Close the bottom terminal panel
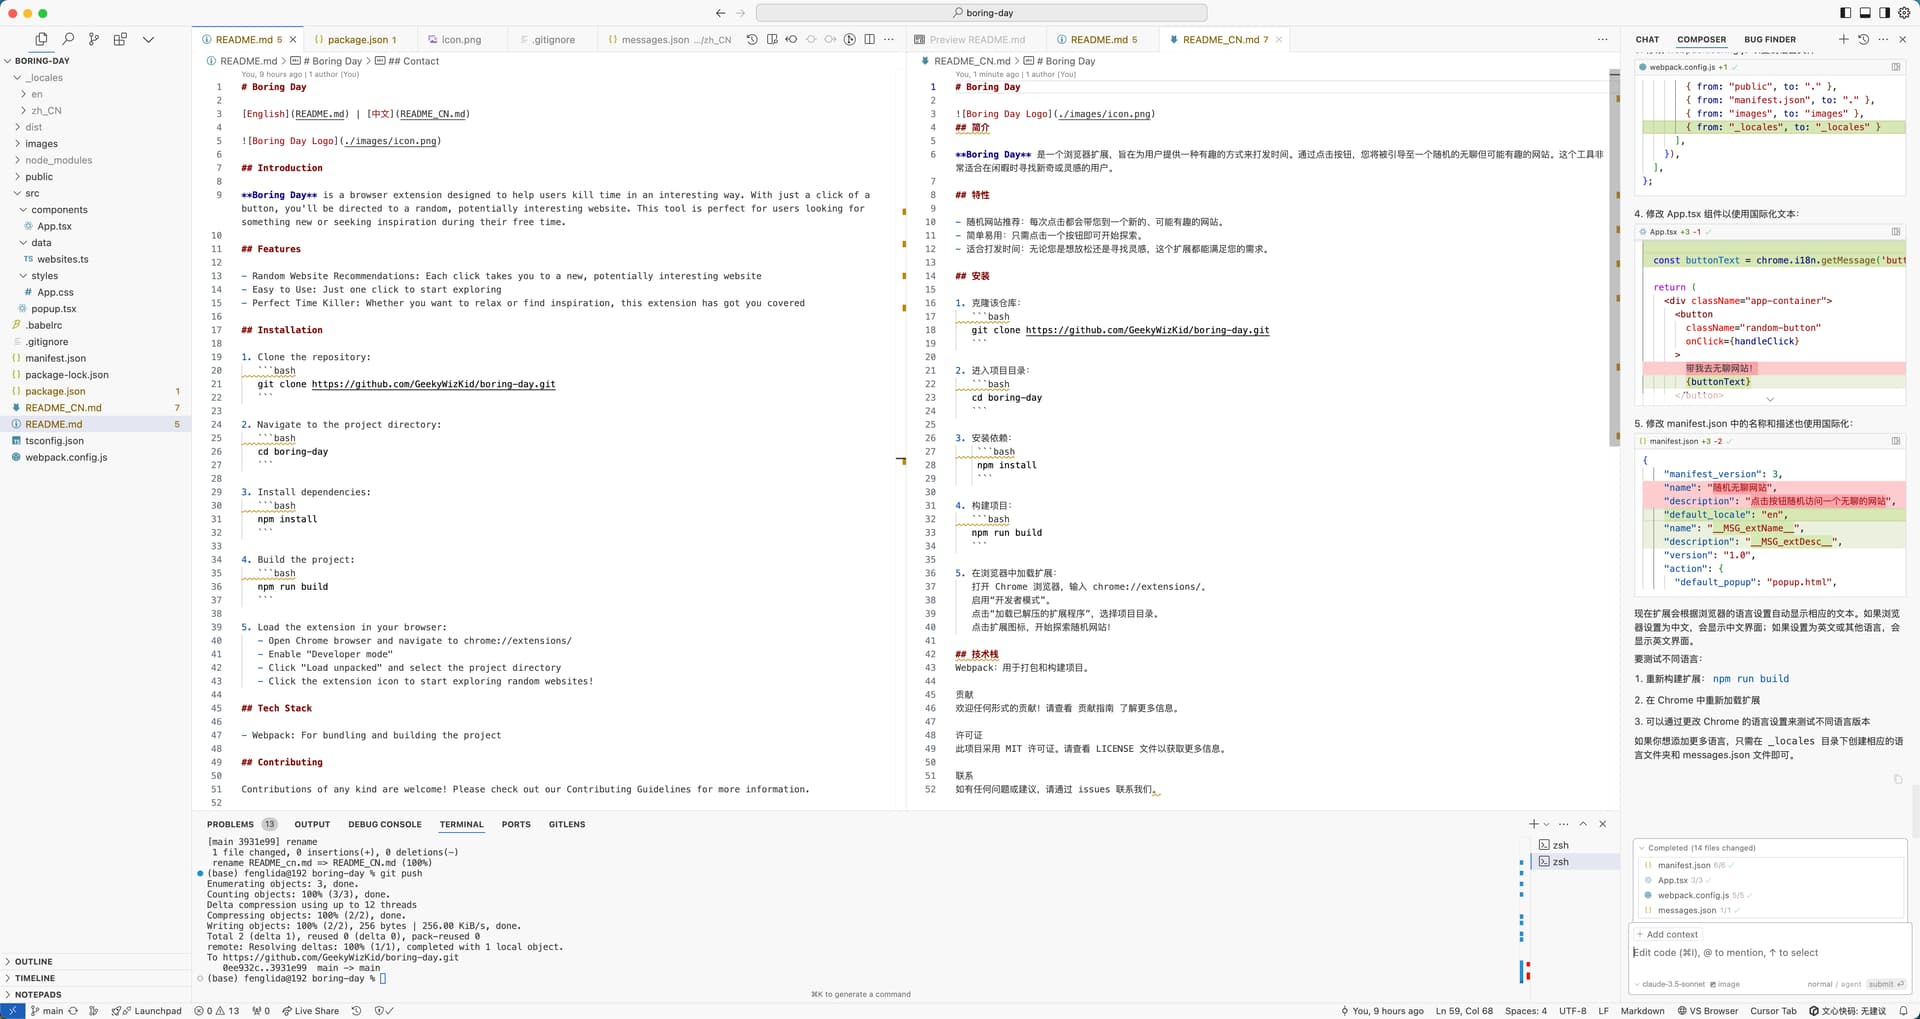This screenshot has width=1920, height=1019. point(1603,824)
